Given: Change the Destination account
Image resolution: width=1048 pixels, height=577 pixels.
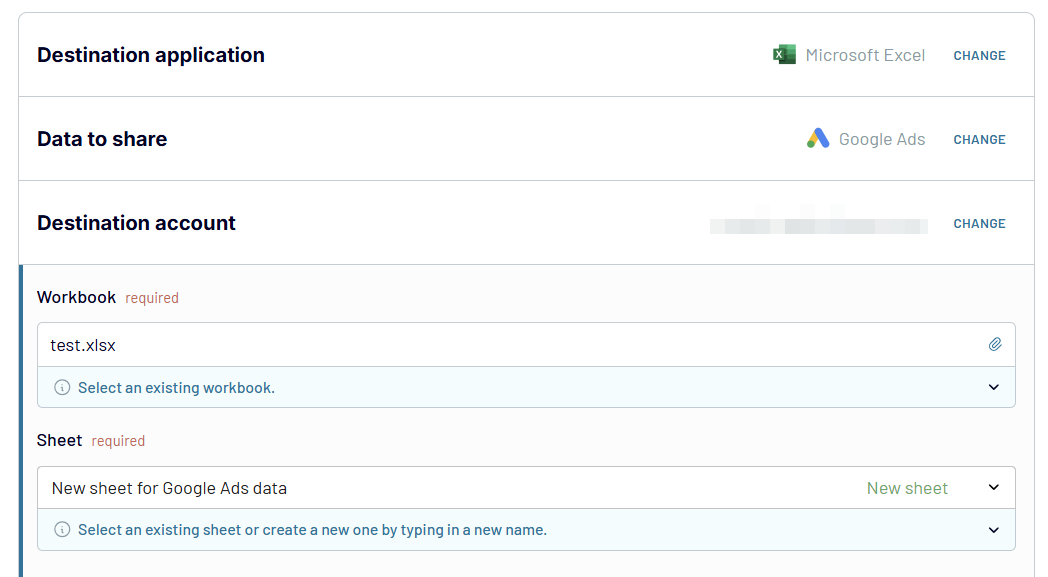Looking at the screenshot, I should (x=979, y=224).
